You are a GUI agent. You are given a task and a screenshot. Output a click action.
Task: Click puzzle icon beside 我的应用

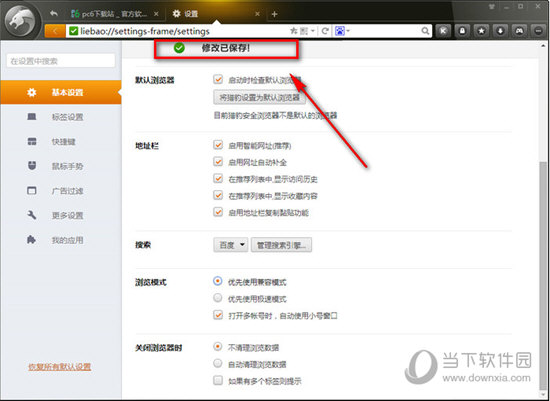click(x=32, y=240)
